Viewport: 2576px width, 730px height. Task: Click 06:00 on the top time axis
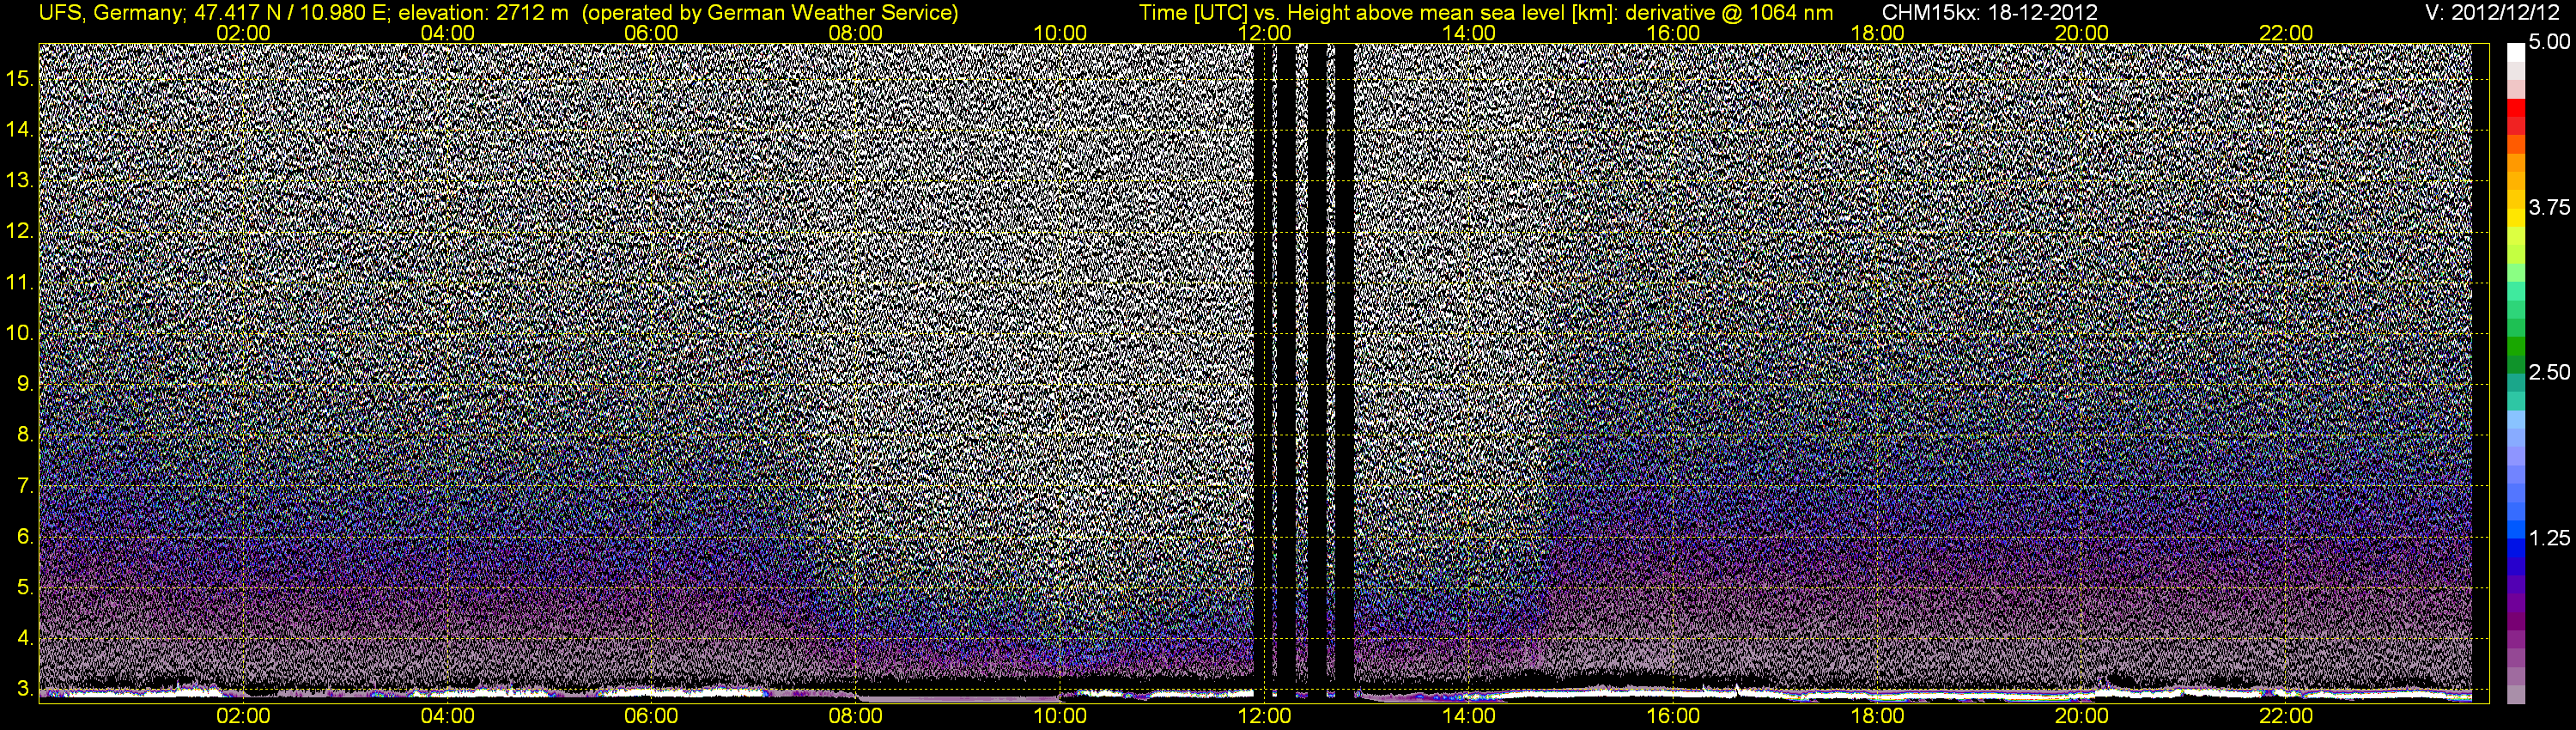pos(651,33)
